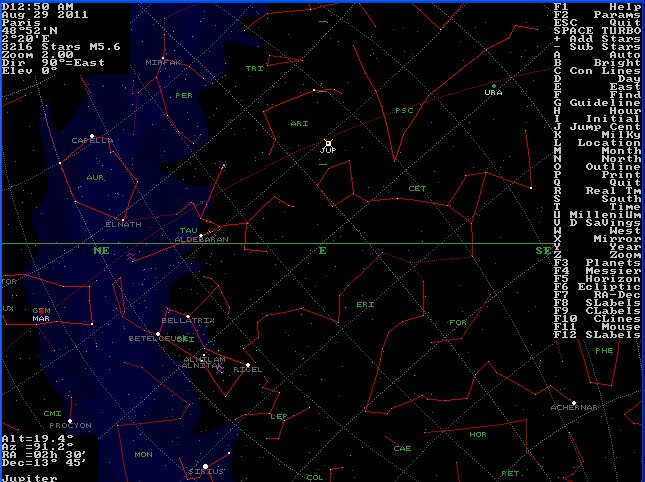645x482 pixels.
Task: Click the Rigel star dot
Action: (x=248, y=365)
